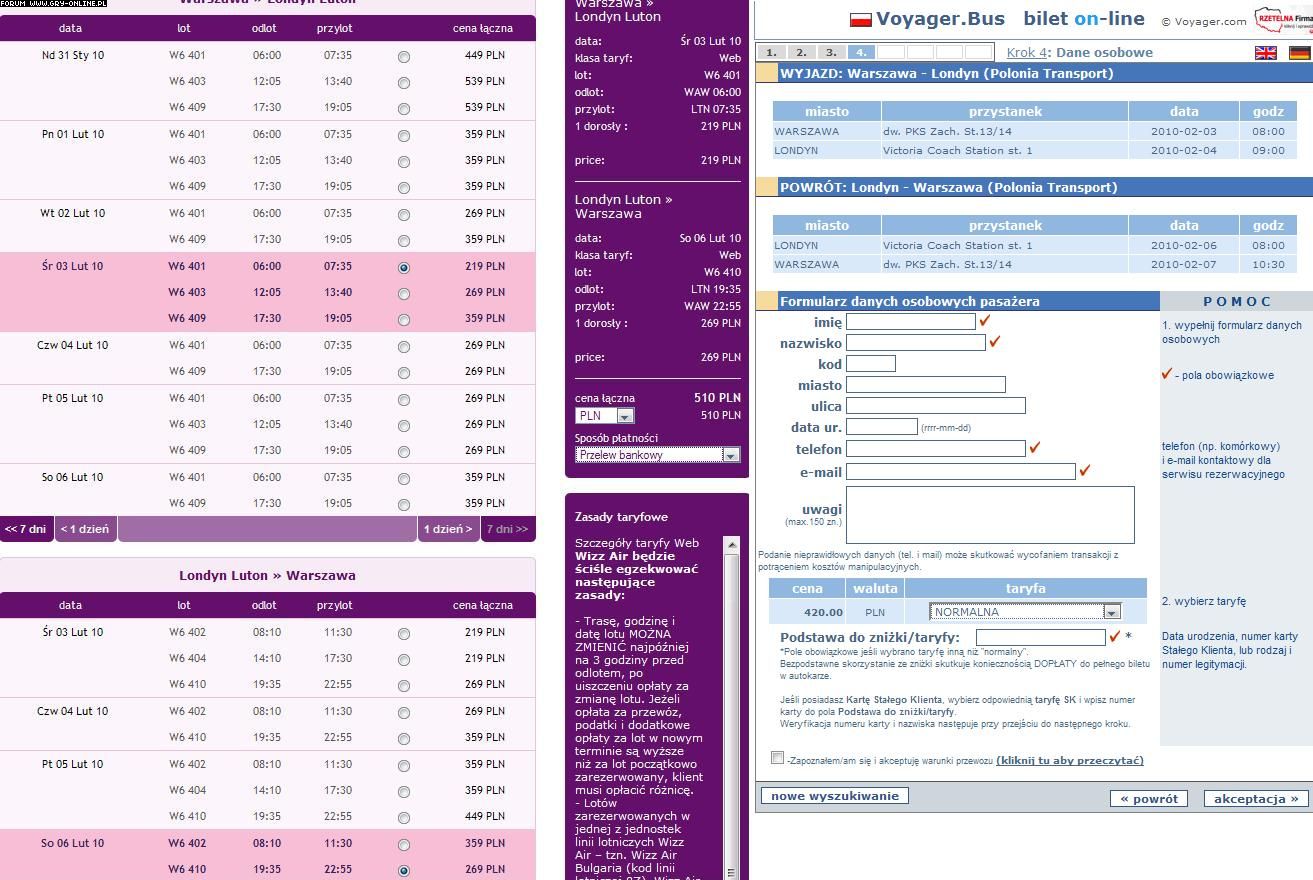Screen dimensions: 1313x880
Task: Go to booking step 3
Action: click(x=831, y=52)
